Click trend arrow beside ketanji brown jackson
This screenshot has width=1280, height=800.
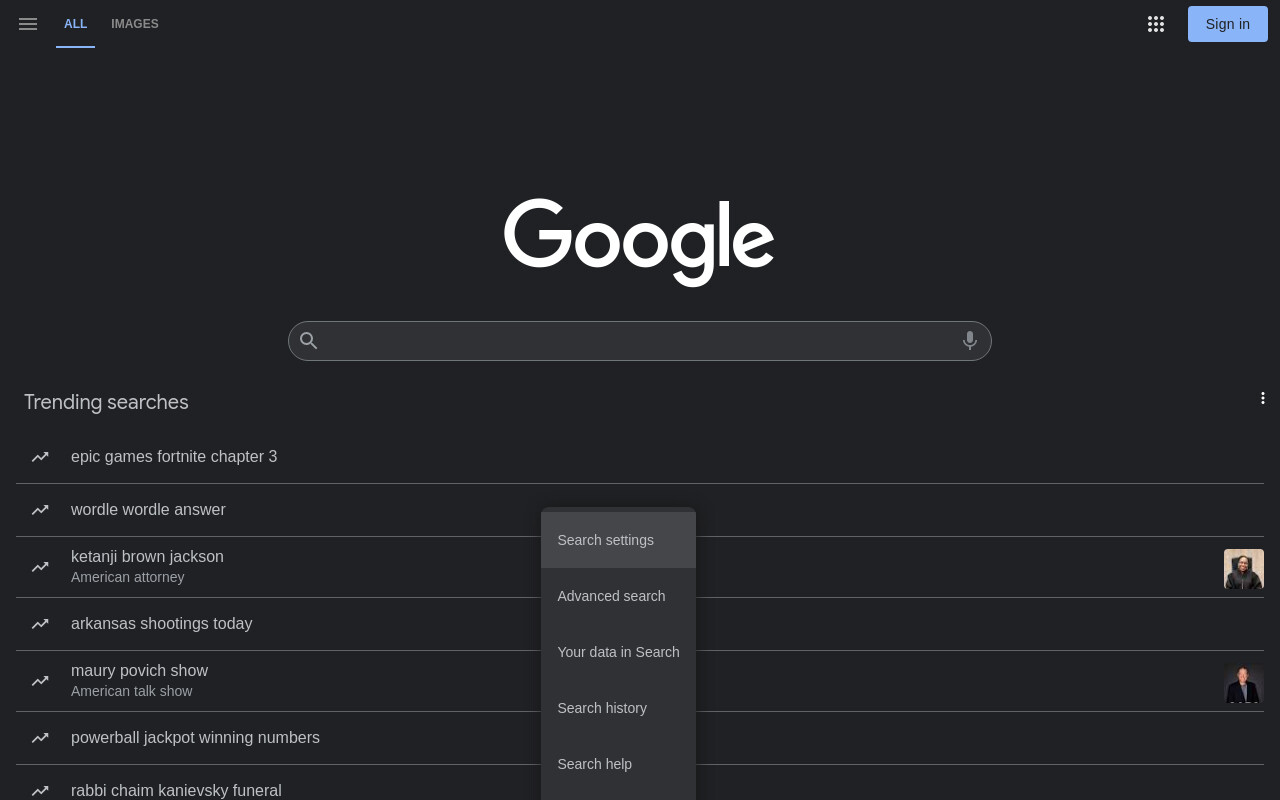pos(40,567)
